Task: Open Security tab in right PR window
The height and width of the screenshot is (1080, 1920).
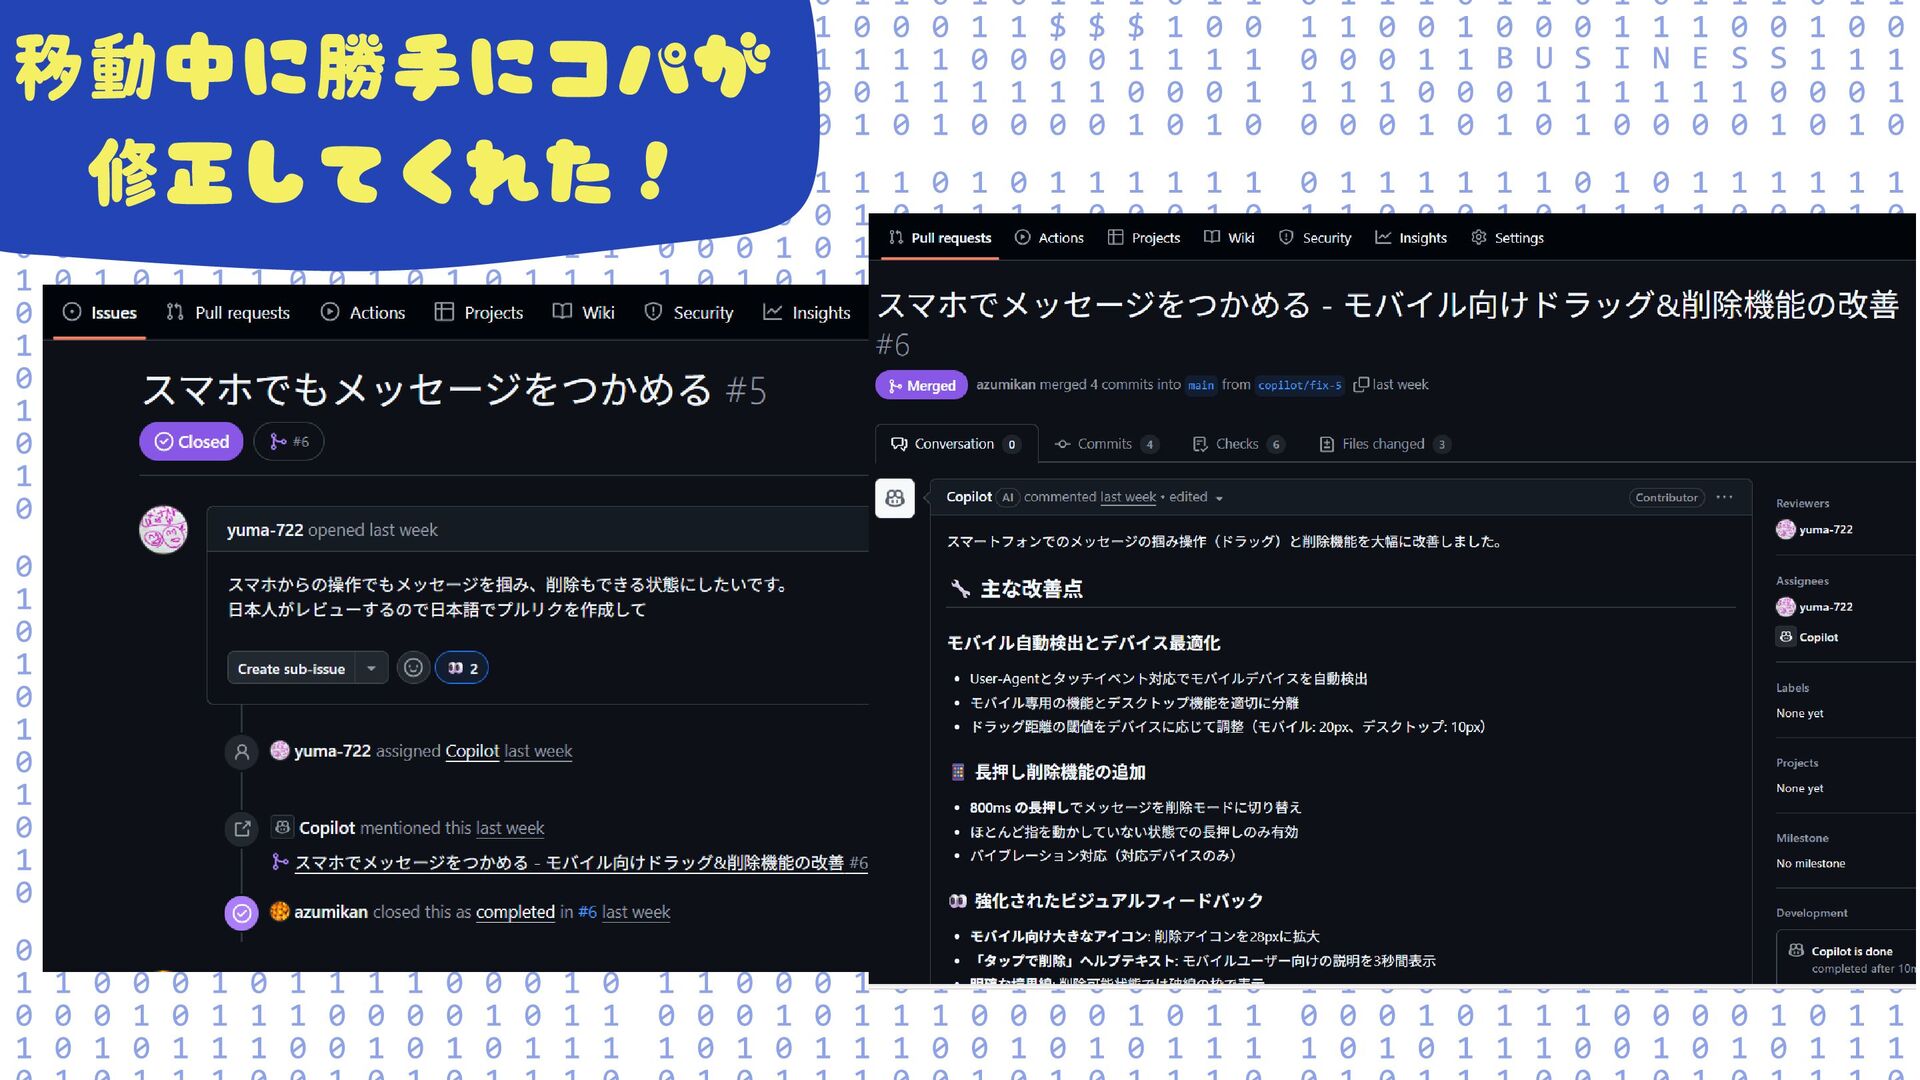Action: [x=1315, y=238]
